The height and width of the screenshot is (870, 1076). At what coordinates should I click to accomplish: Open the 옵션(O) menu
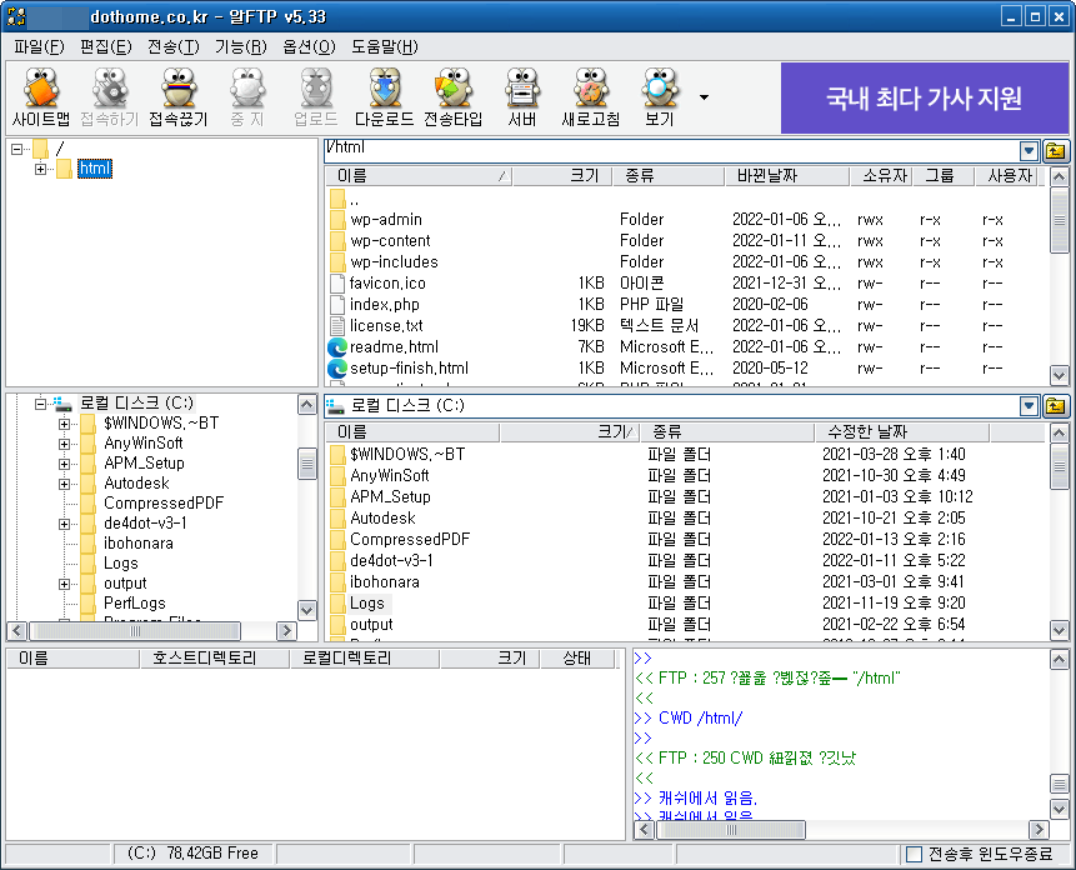pyautogui.click(x=309, y=47)
